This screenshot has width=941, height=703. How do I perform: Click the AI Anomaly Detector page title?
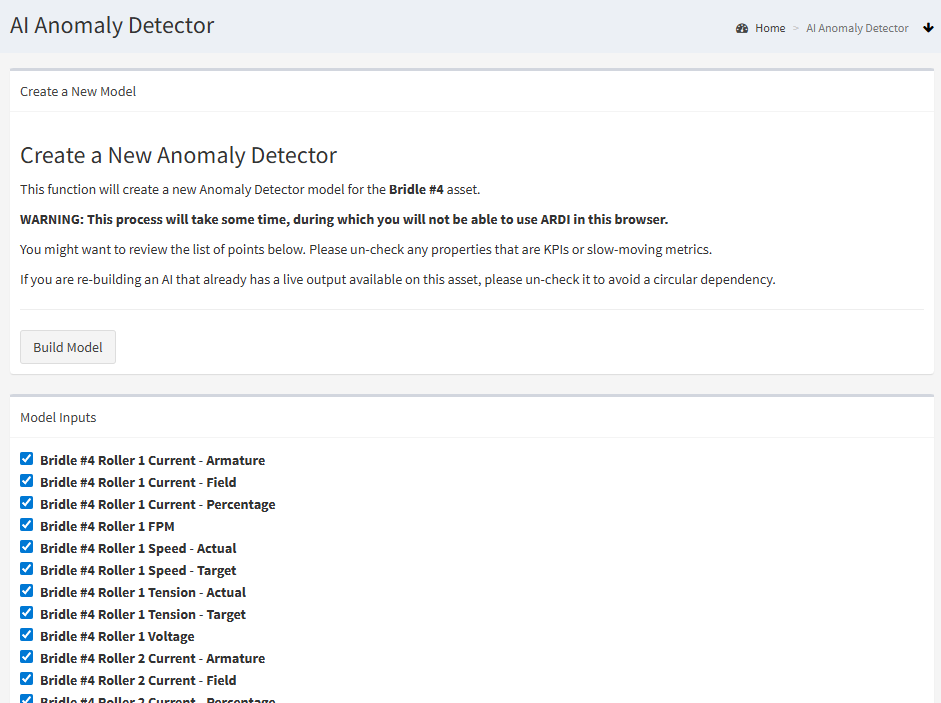click(112, 26)
